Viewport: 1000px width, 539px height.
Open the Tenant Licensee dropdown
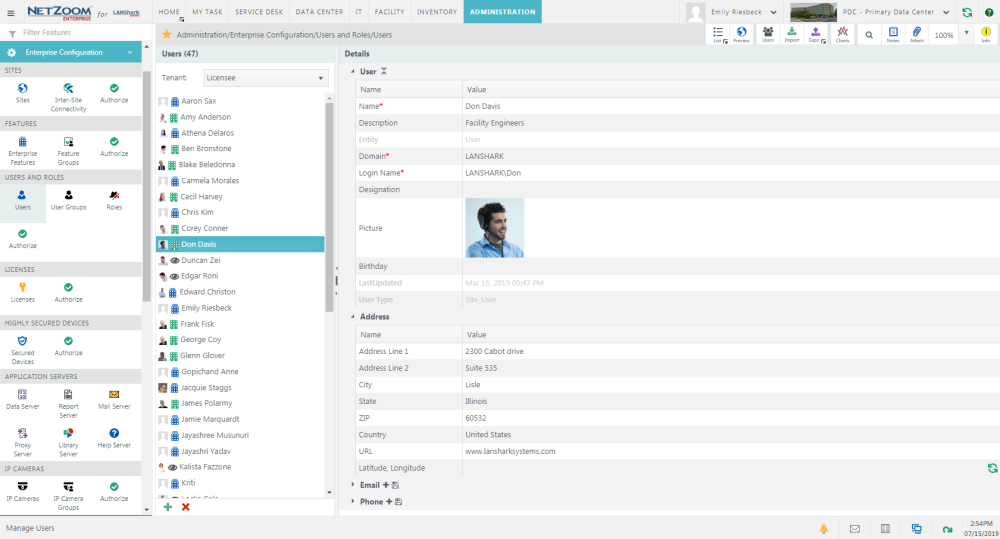coord(265,78)
